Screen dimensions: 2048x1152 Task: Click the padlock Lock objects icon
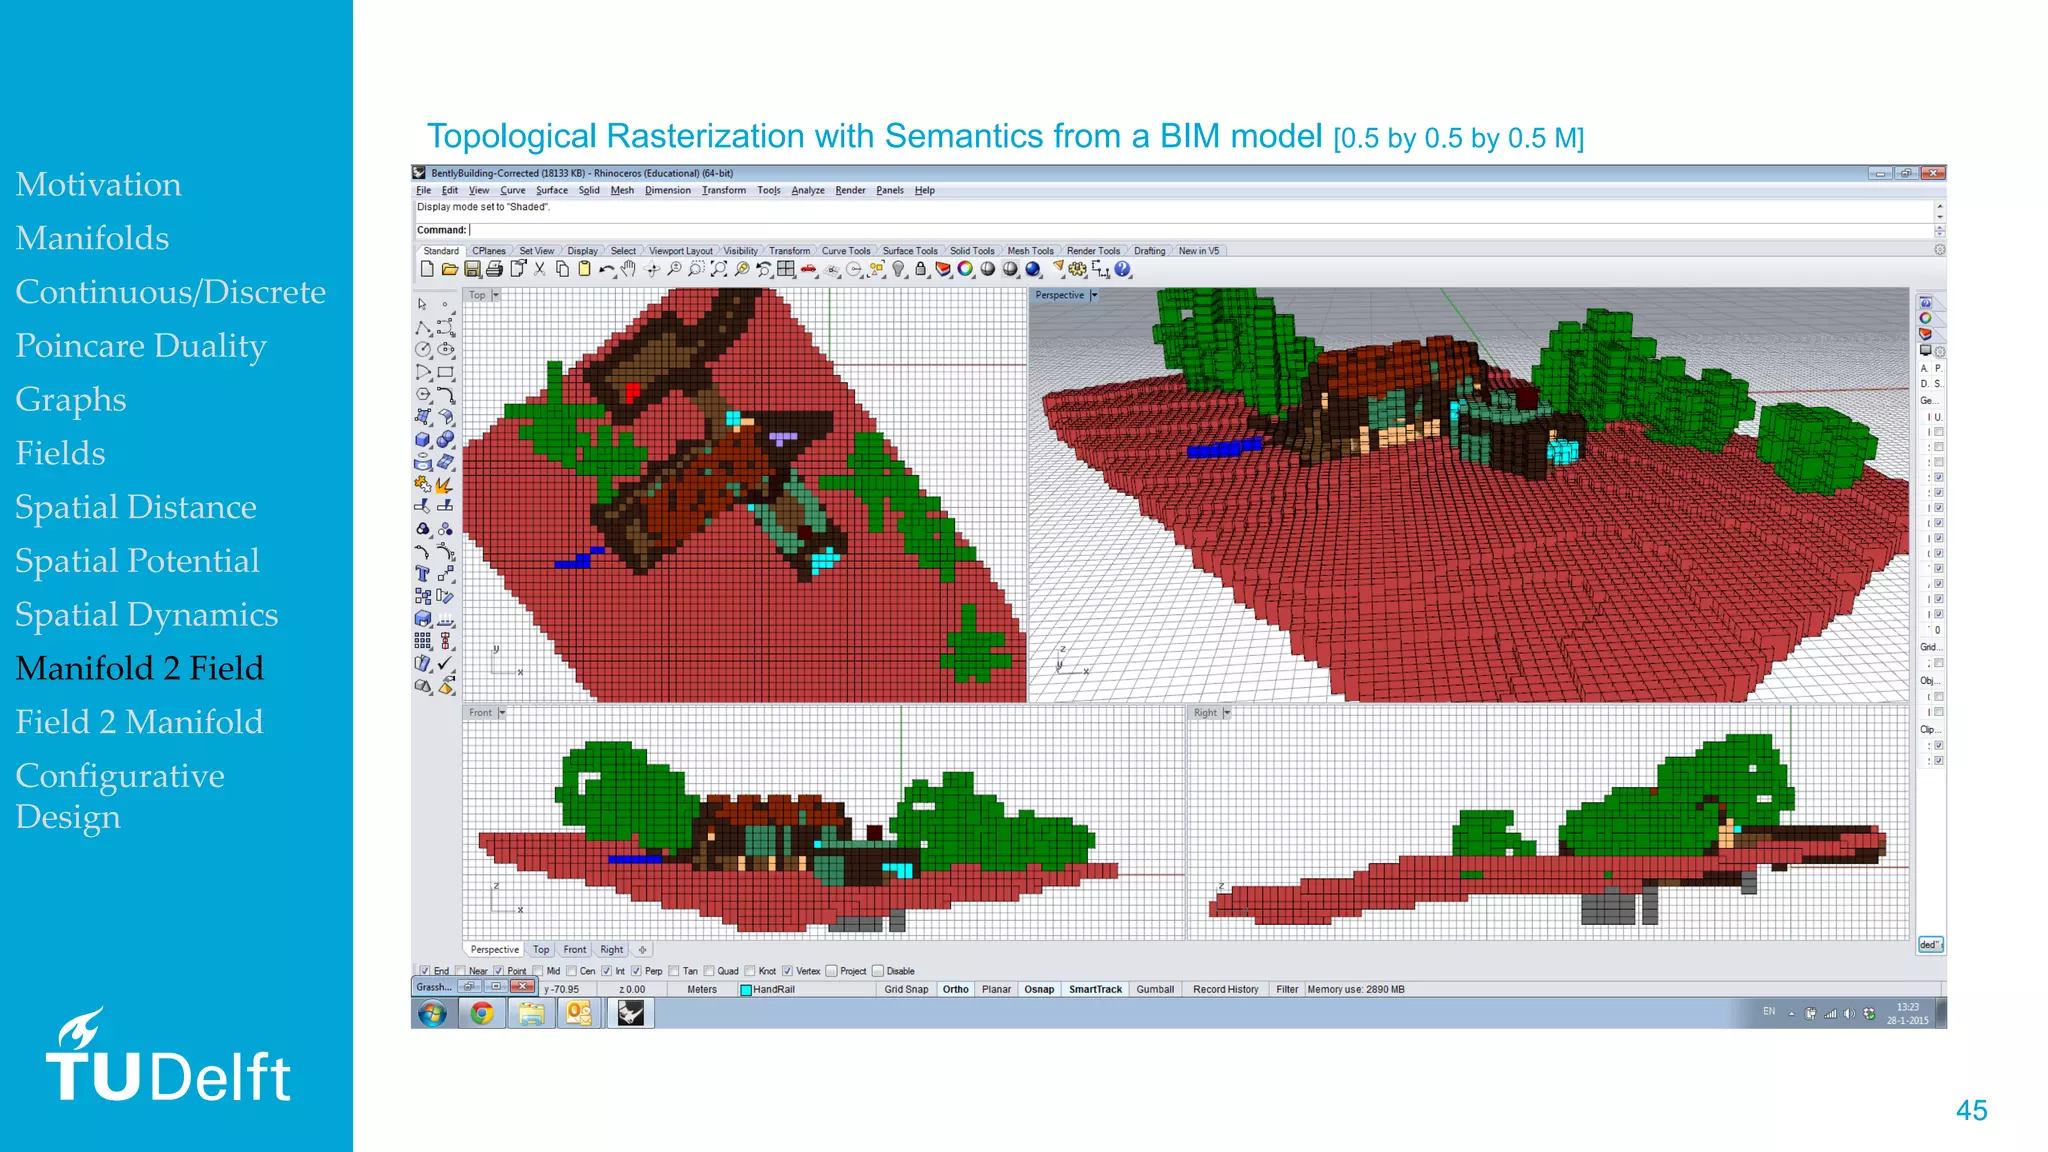click(x=921, y=269)
